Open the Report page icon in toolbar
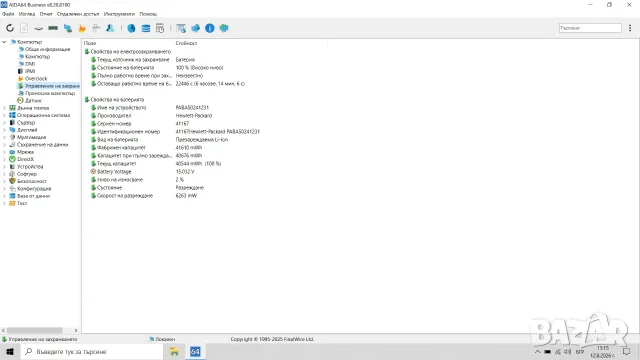This screenshot has height=360, width=640. pyautogui.click(x=24, y=28)
